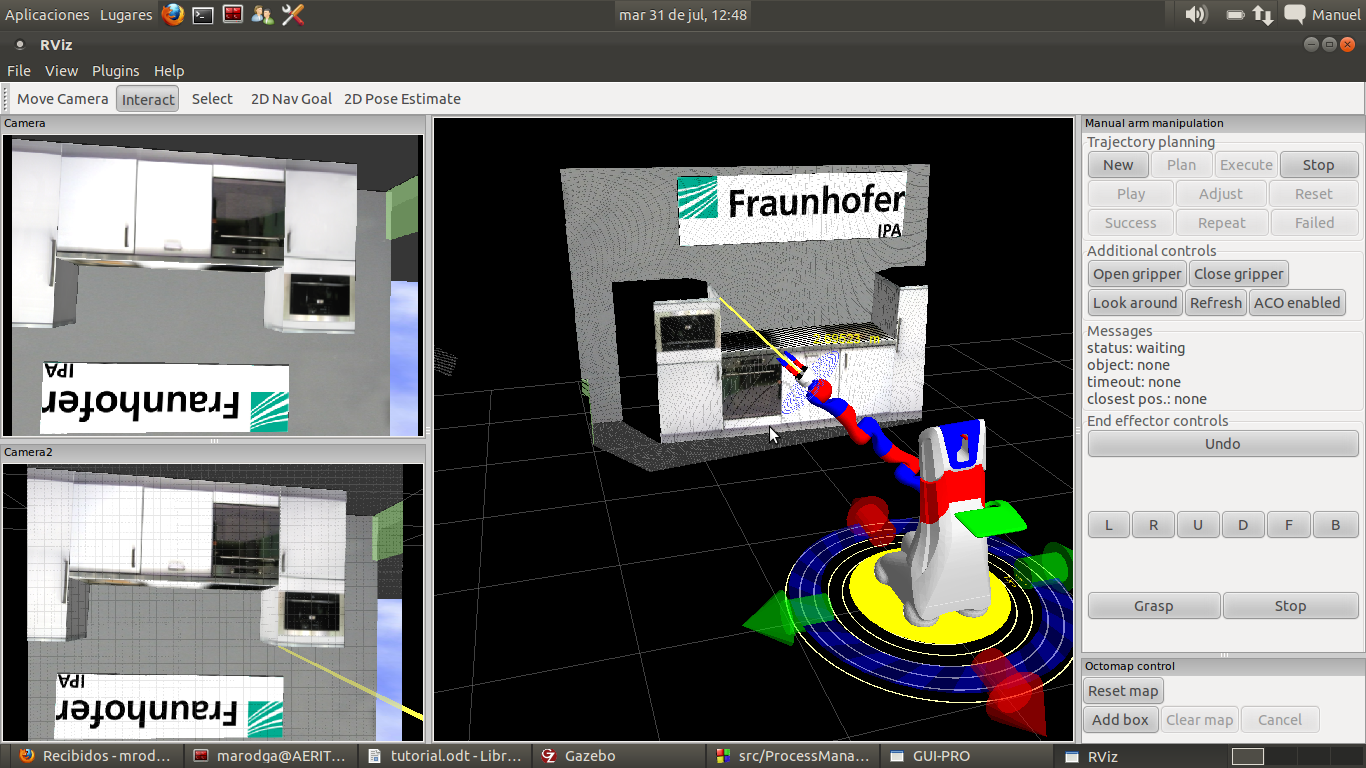Click Open gripper
This screenshot has width=1366, height=768.
pyautogui.click(x=1137, y=274)
